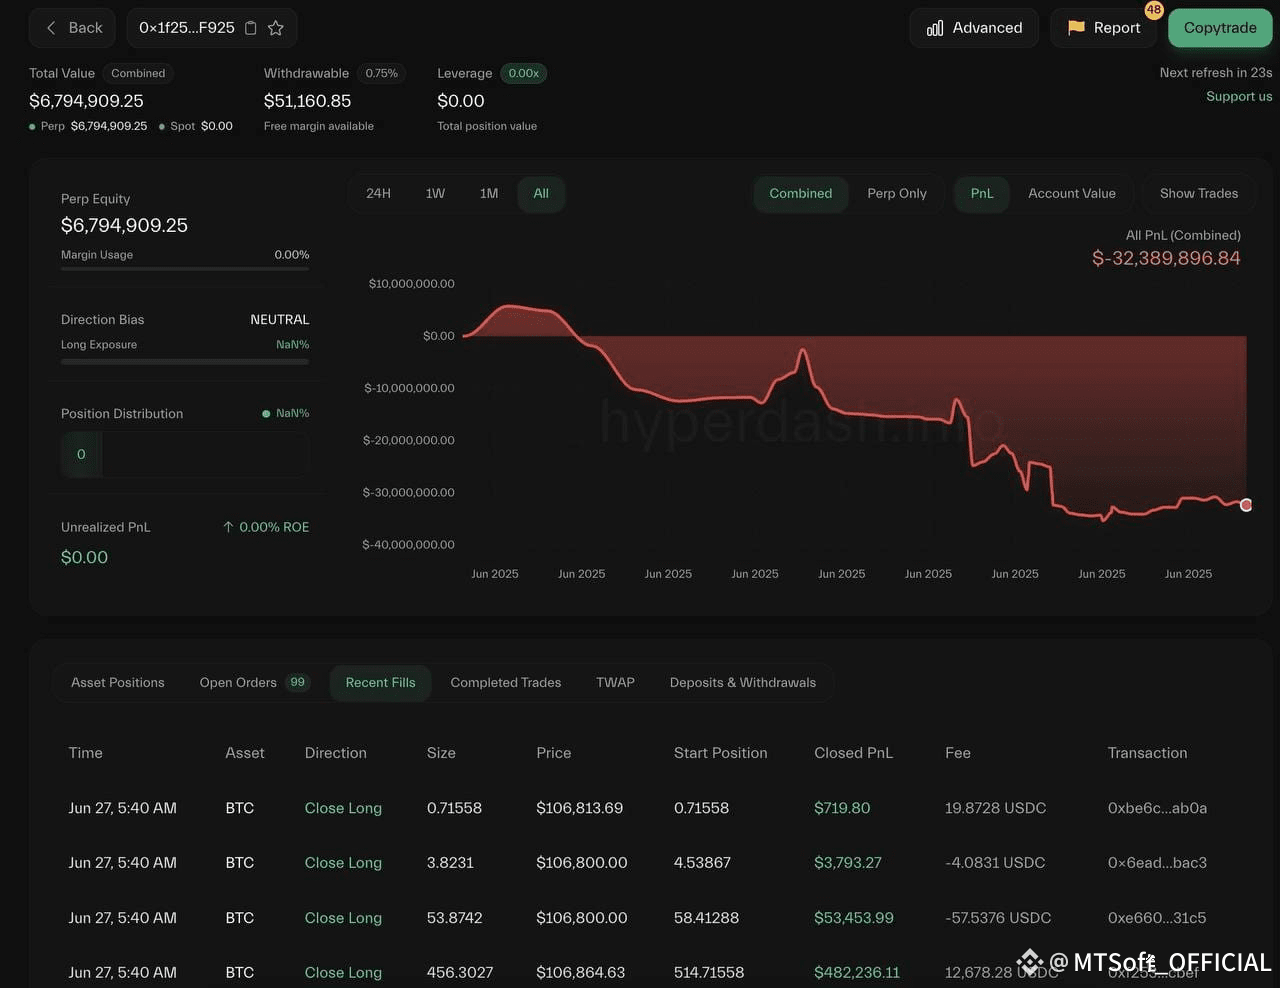Click the chart's latest data point marker
This screenshot has width=1280, height=988.
tap(1246, 505)
